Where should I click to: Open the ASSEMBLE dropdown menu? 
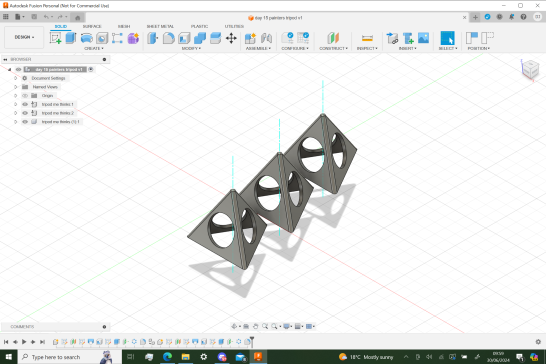[x=258, y=48]
